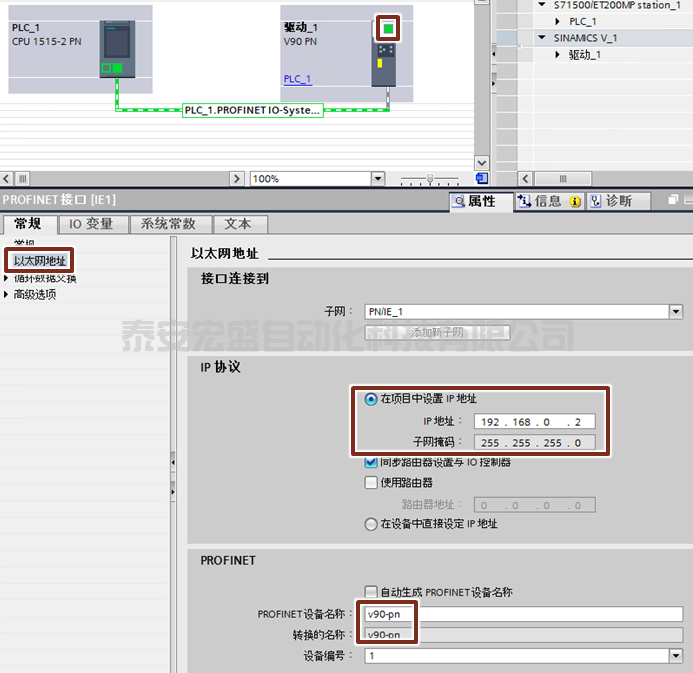This screenshot has width=693, height=673.
Task: Enable the 使用路由器 checkbox
Action: (371, 482)
